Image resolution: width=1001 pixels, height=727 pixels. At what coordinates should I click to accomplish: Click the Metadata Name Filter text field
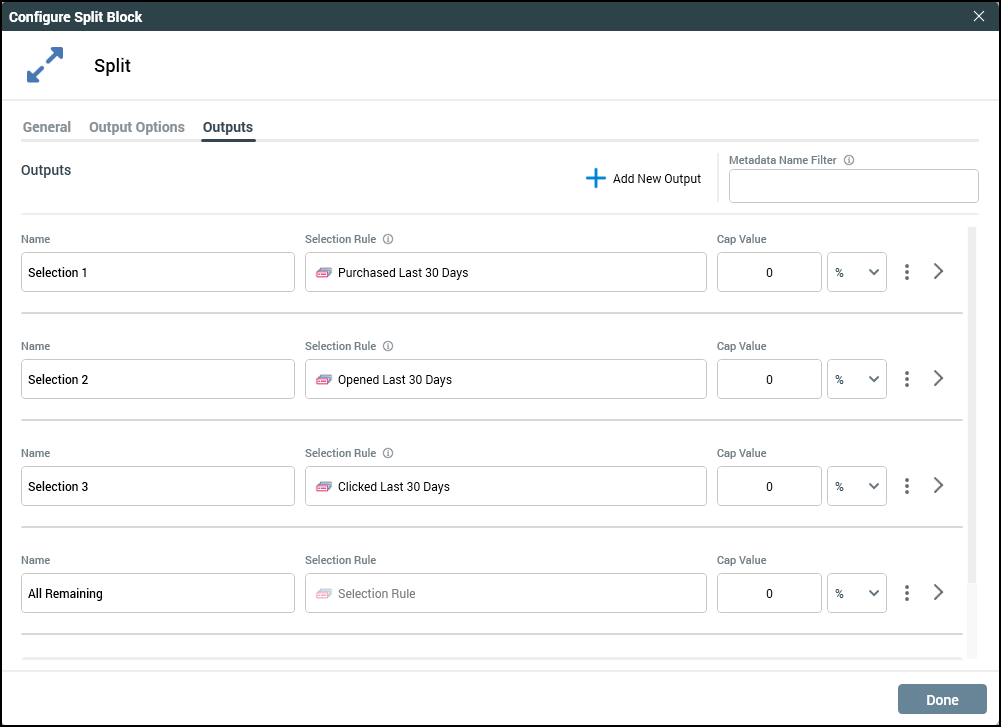pyautogui.click(x=853, y=186)
